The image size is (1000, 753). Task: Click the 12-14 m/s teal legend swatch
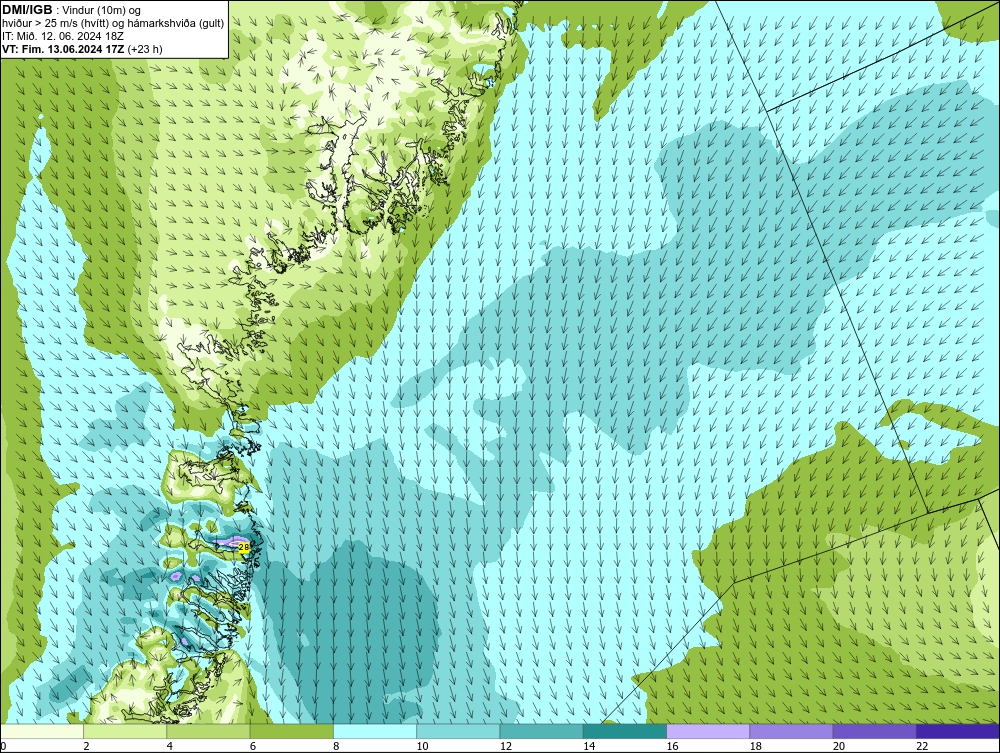[541, 731]
